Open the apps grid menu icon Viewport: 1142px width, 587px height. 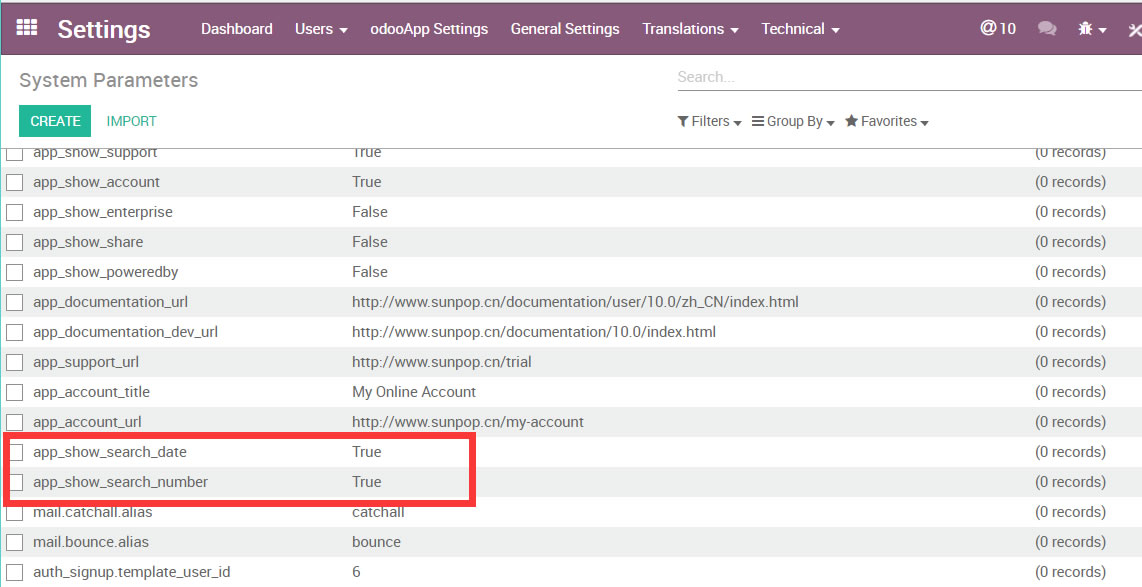[27, 28]
